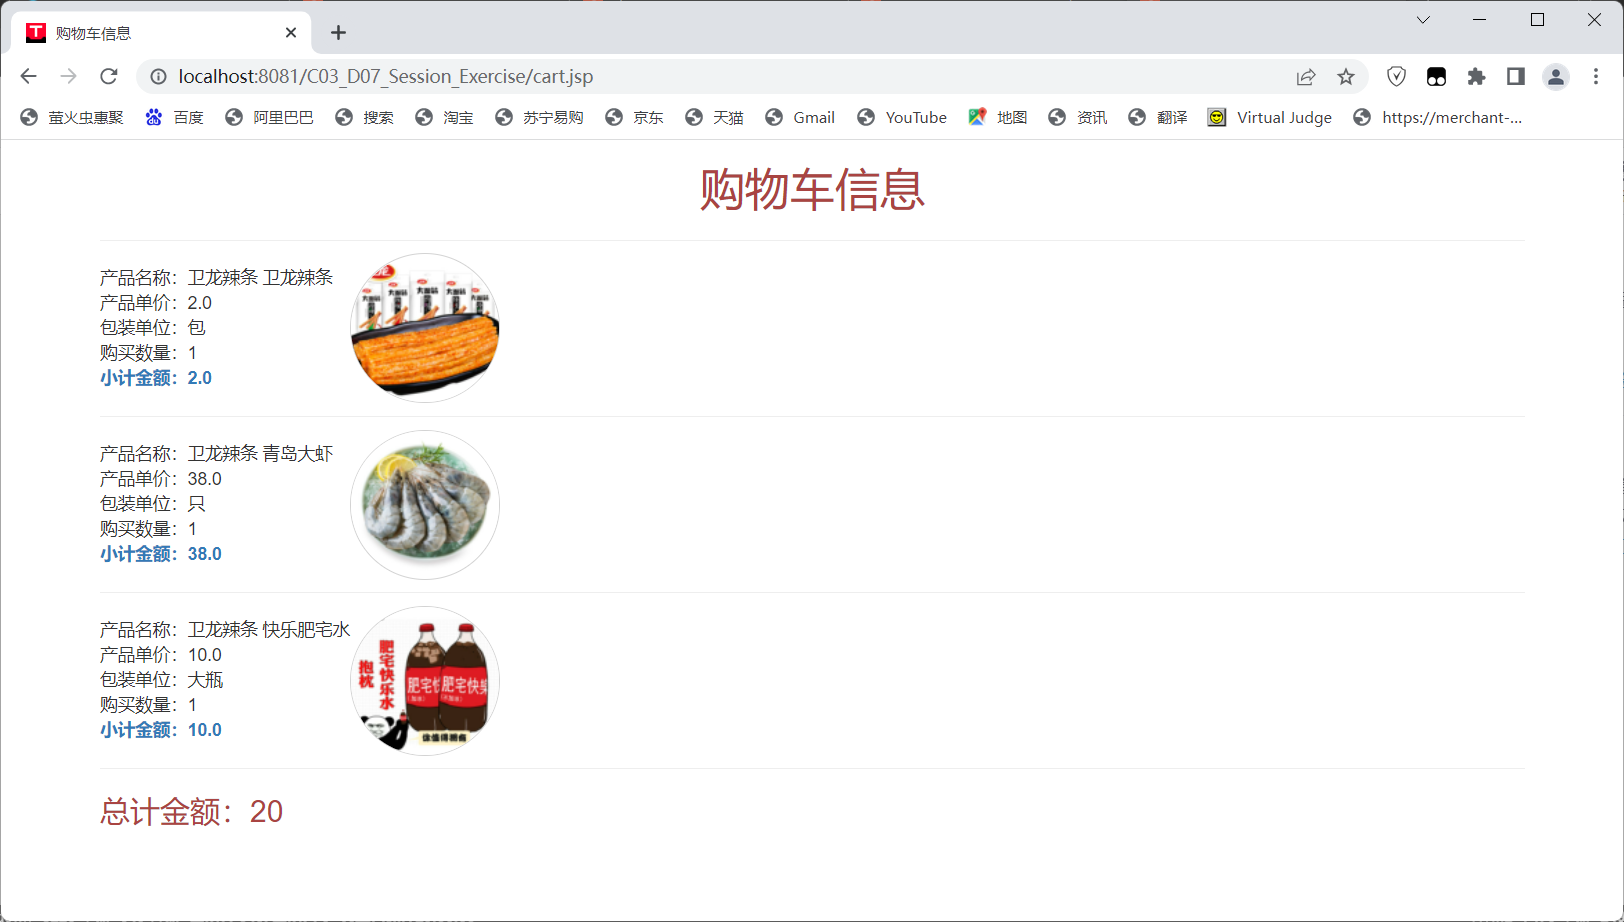Open the https://merchant bookmark
The width and height of the screenshot is (1624, 922).
(x=1438, y=117)
